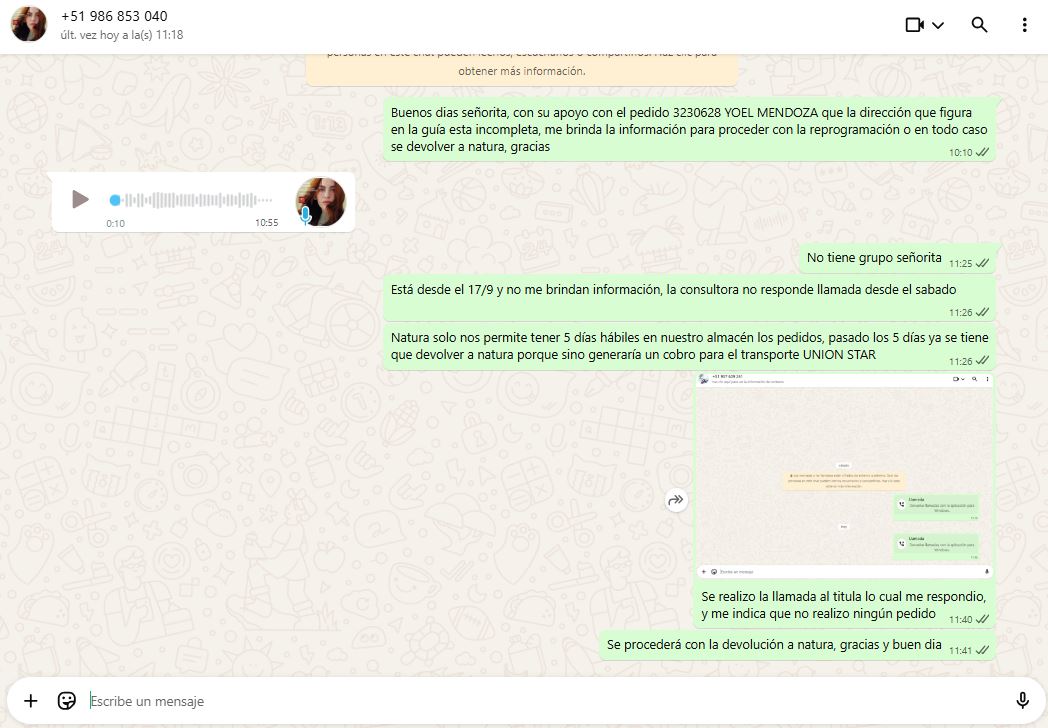Expand the call options dropdown chevron

point(938,26)
